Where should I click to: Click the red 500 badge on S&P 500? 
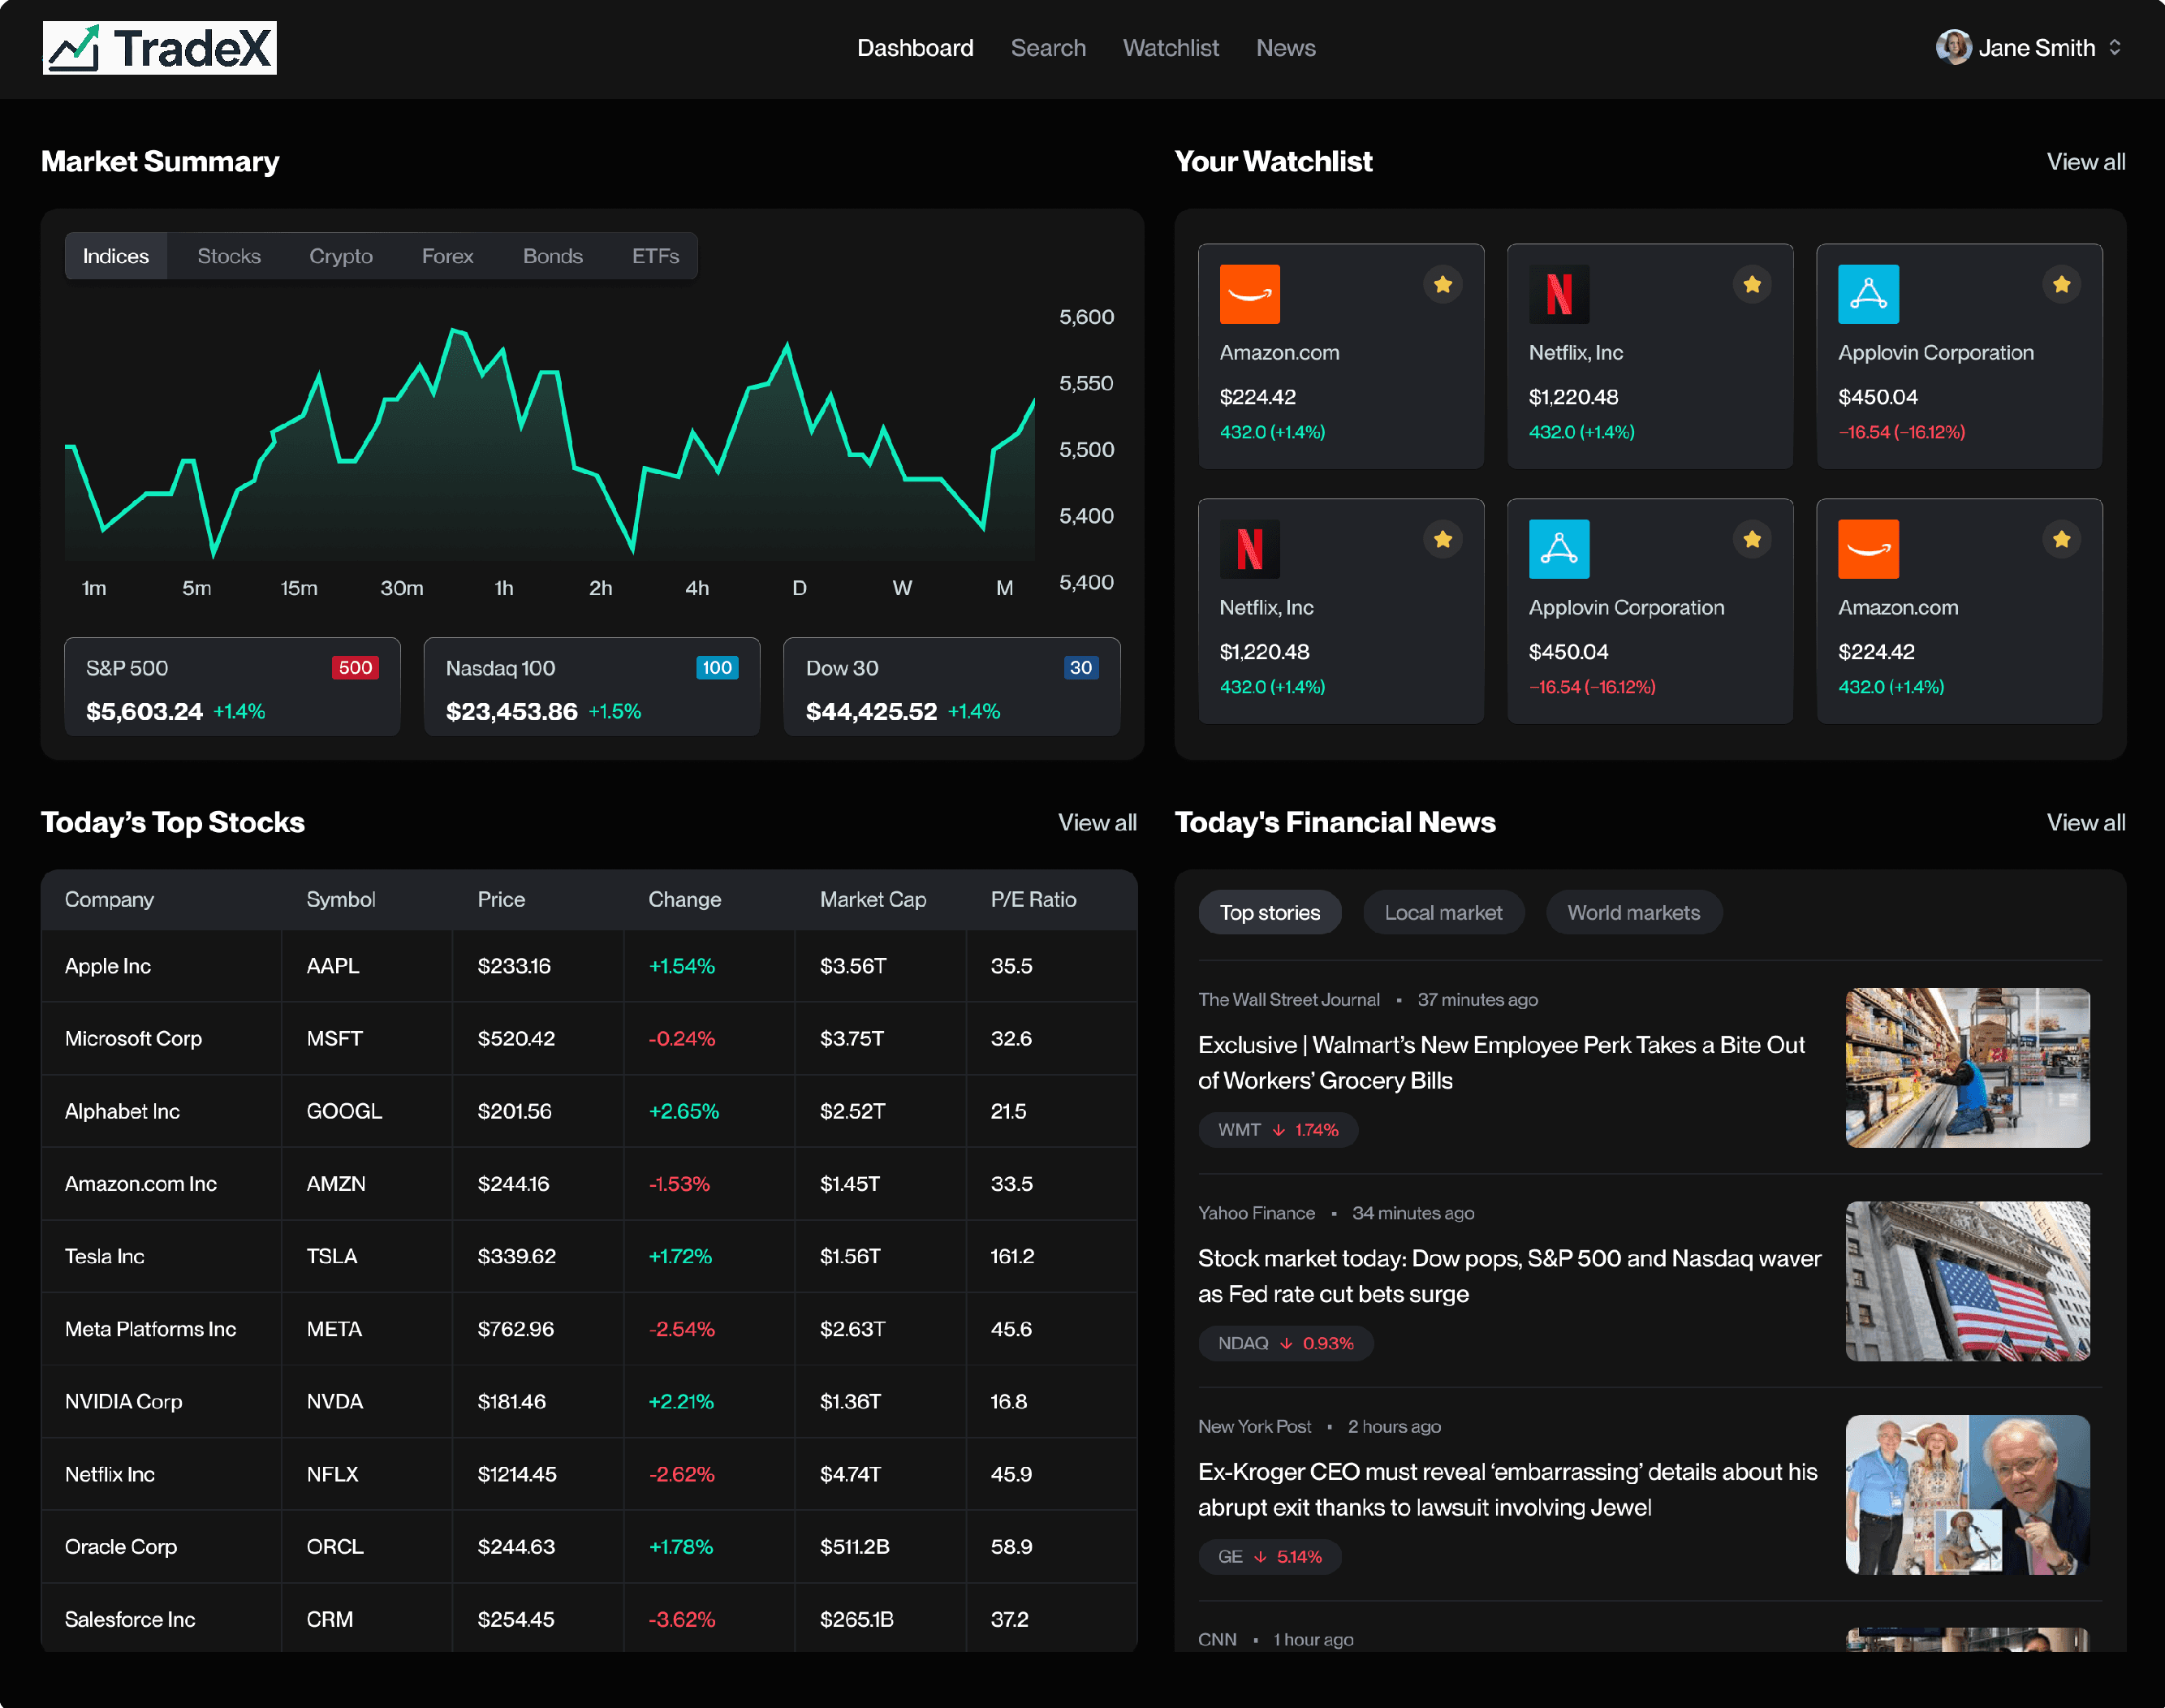[355, 668]
